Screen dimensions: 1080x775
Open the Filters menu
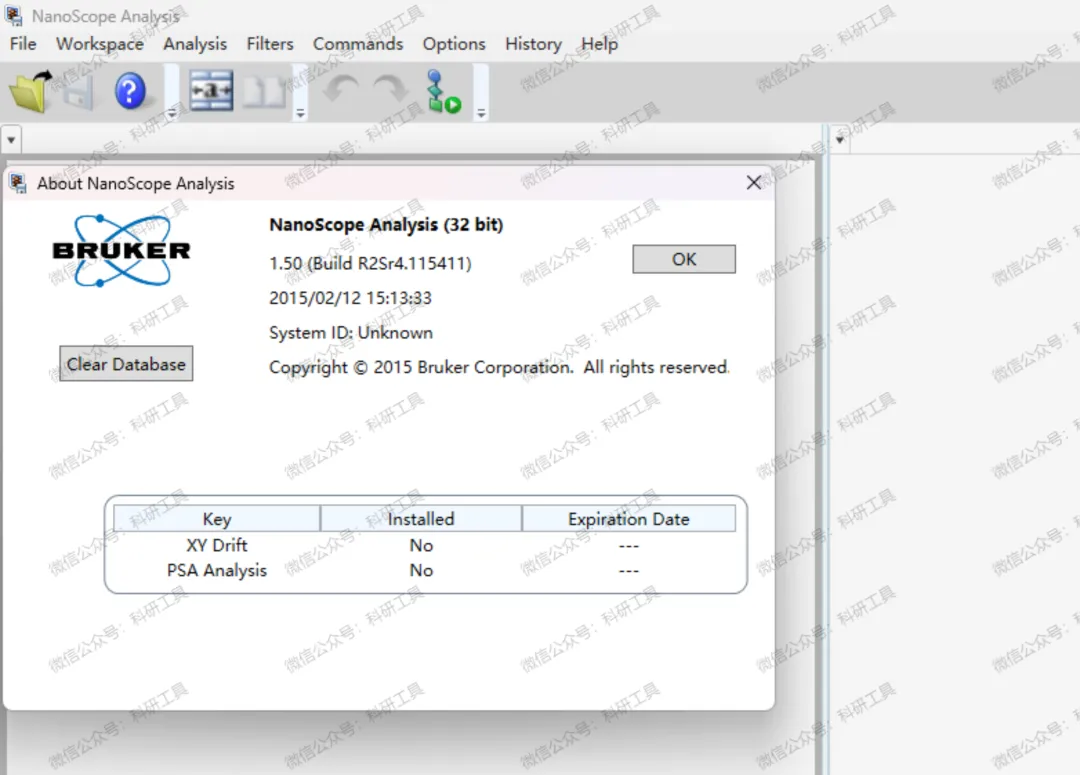[x=270, y=44]
